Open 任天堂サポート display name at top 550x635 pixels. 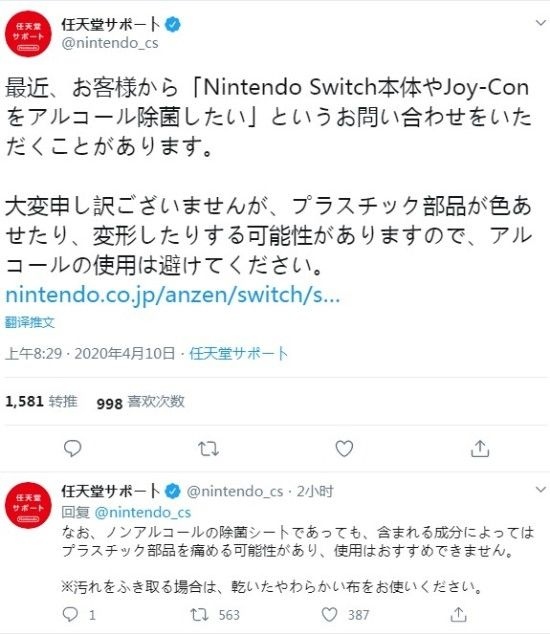pos(111,24)
